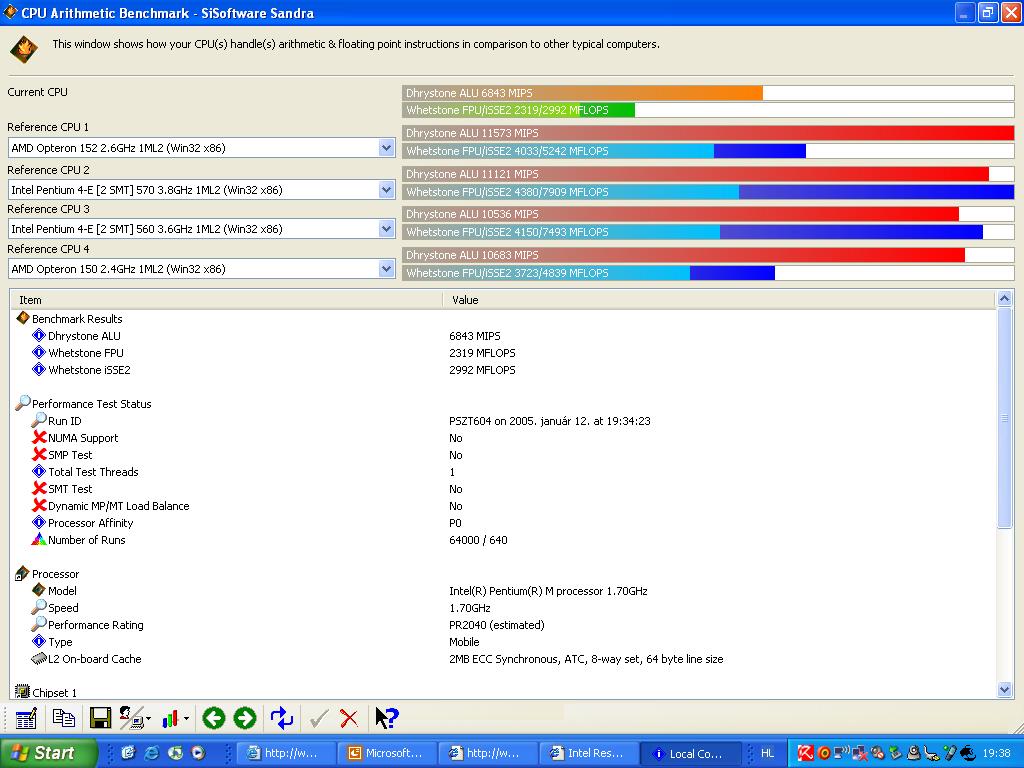Select the Processor section heading

(56, 573)
